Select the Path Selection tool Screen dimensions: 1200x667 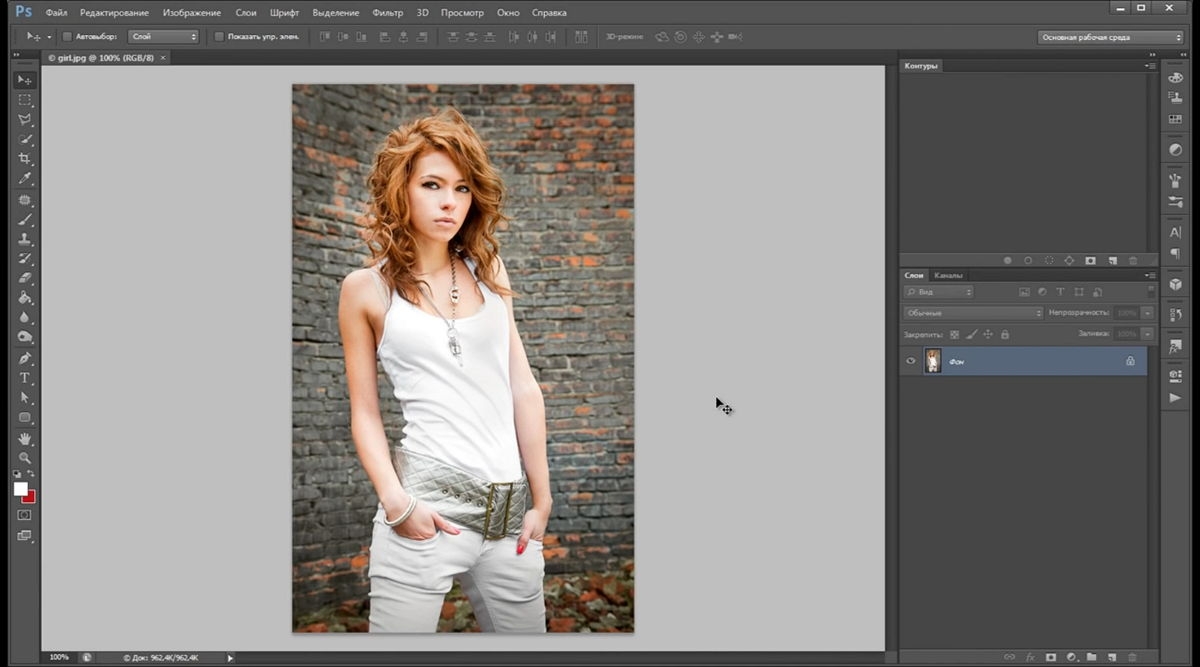pos(25,398)
